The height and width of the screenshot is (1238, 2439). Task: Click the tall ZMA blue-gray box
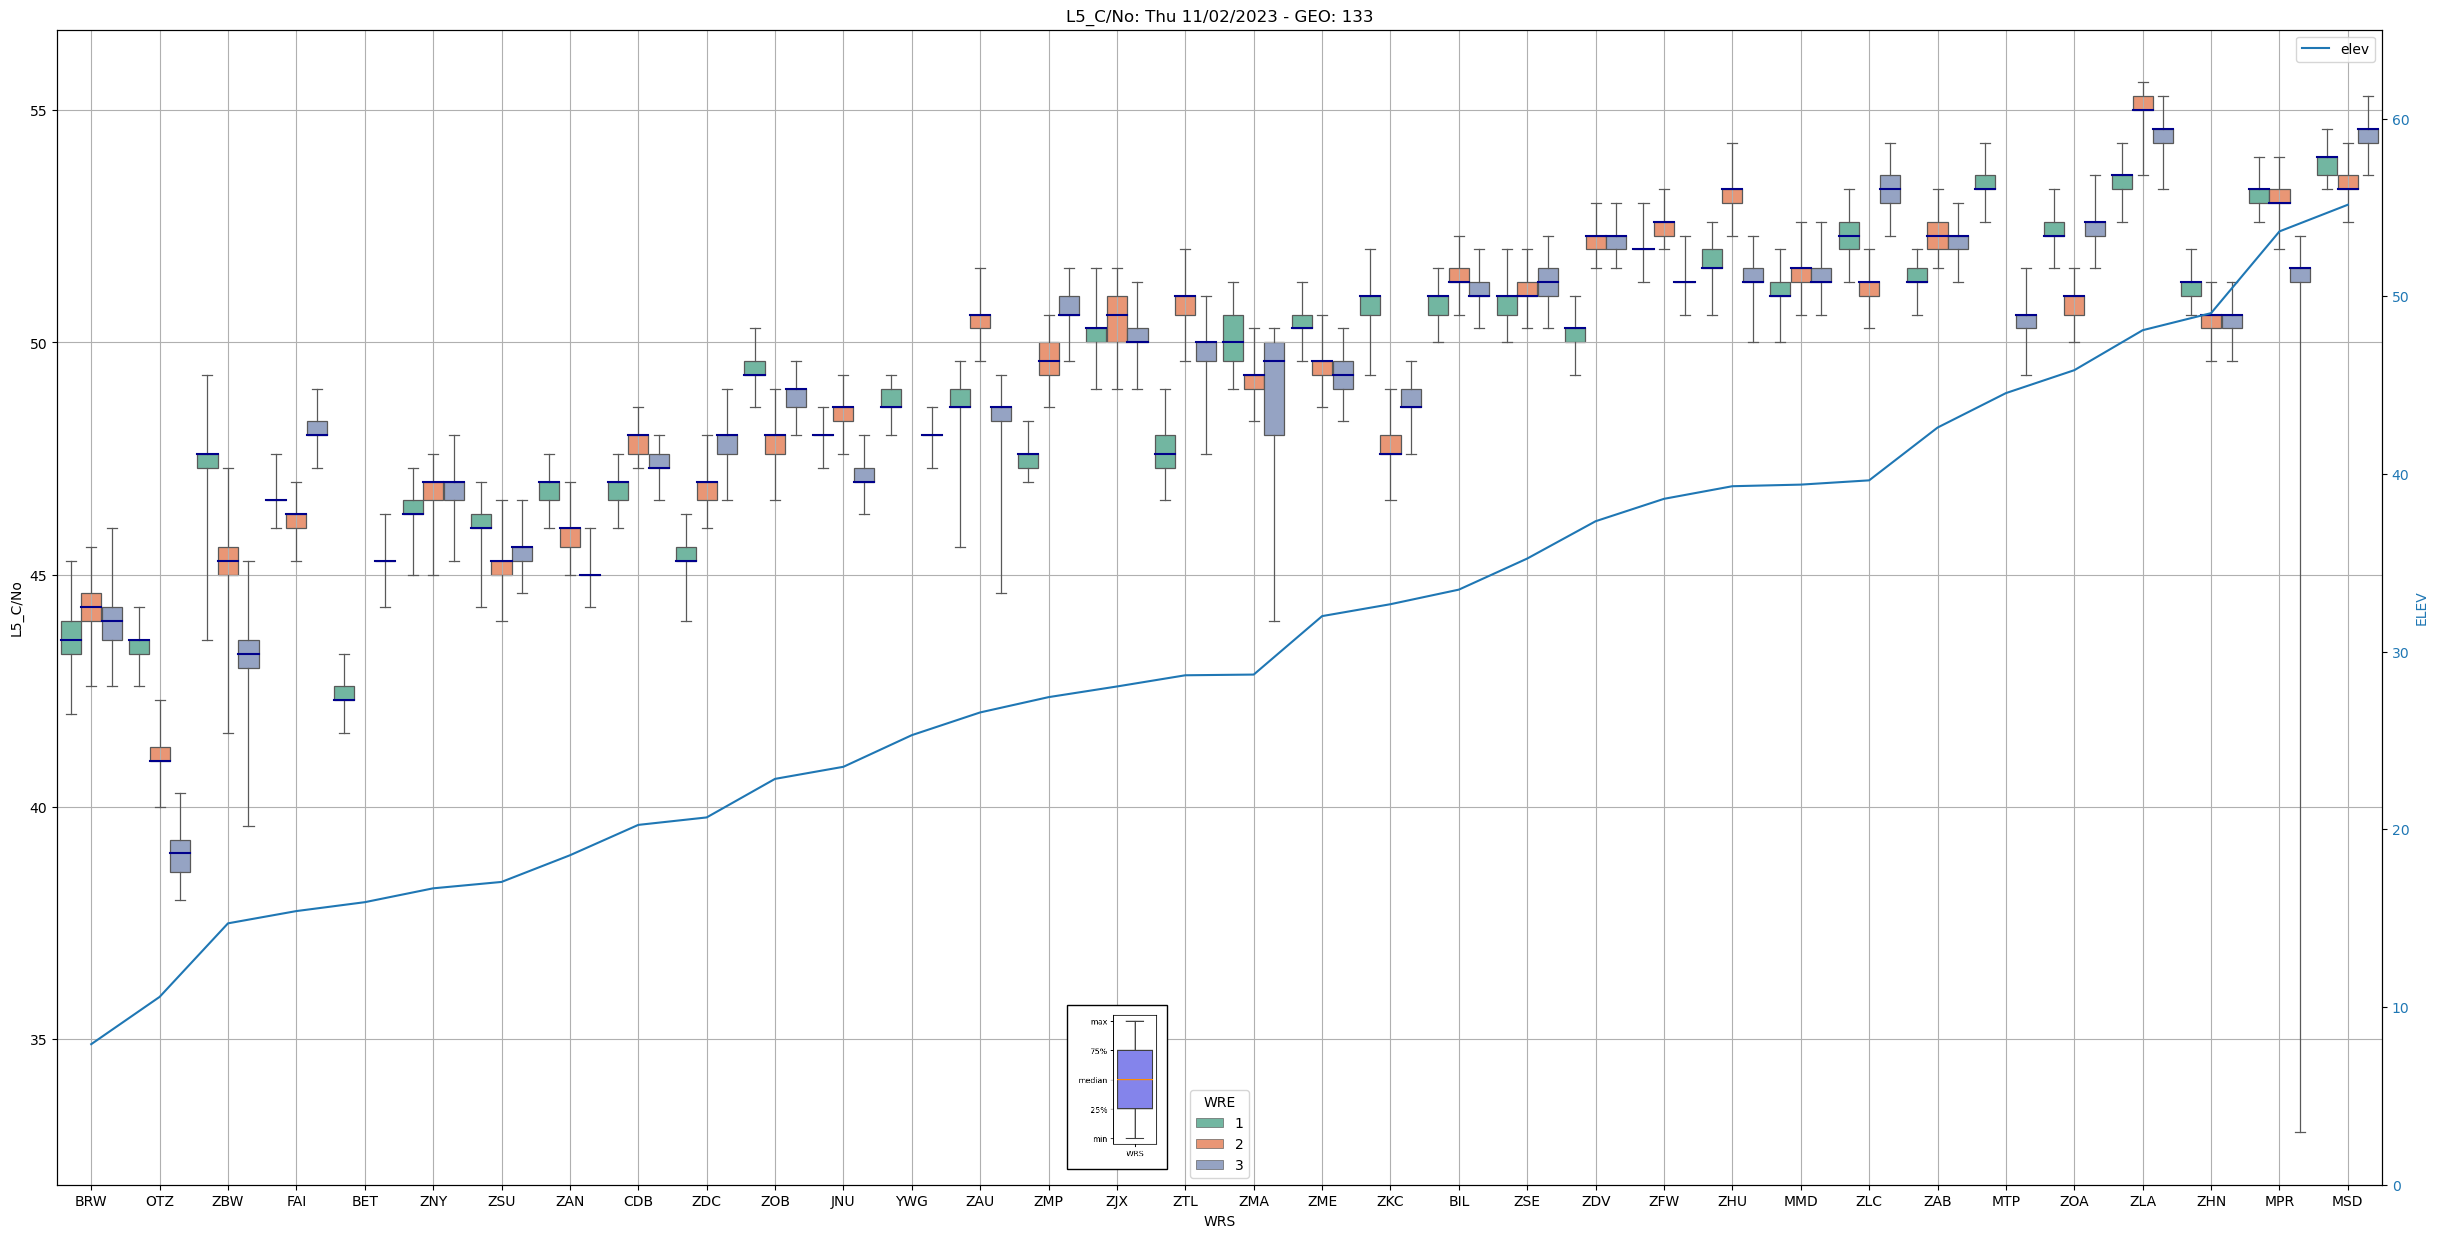coord(1274,389)
